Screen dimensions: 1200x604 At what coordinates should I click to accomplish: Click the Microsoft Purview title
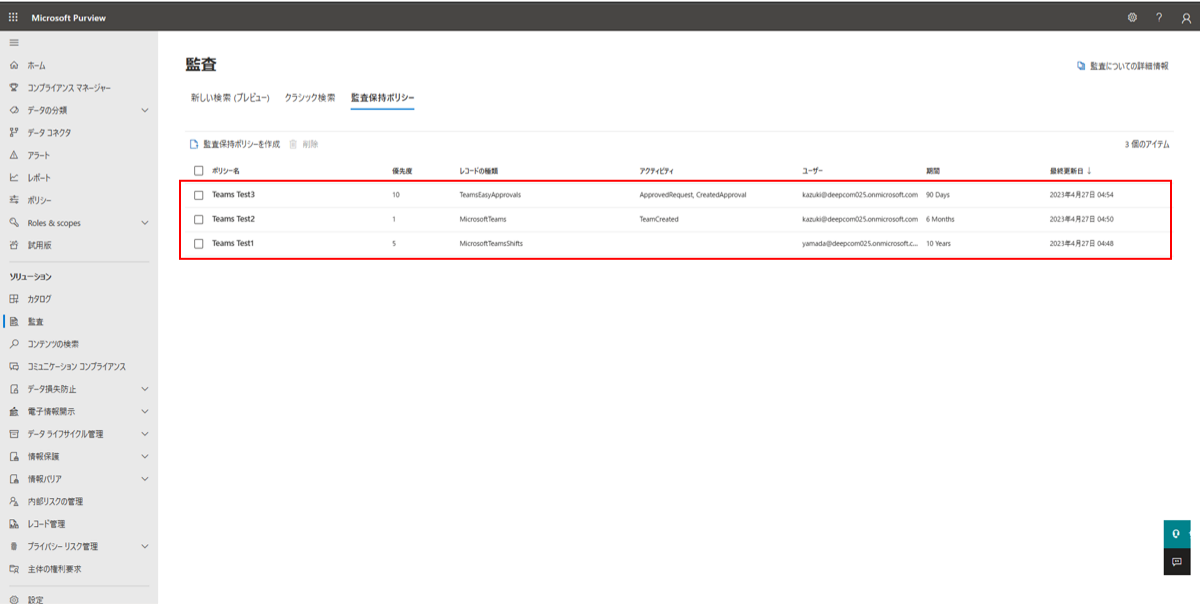[68, 18]
